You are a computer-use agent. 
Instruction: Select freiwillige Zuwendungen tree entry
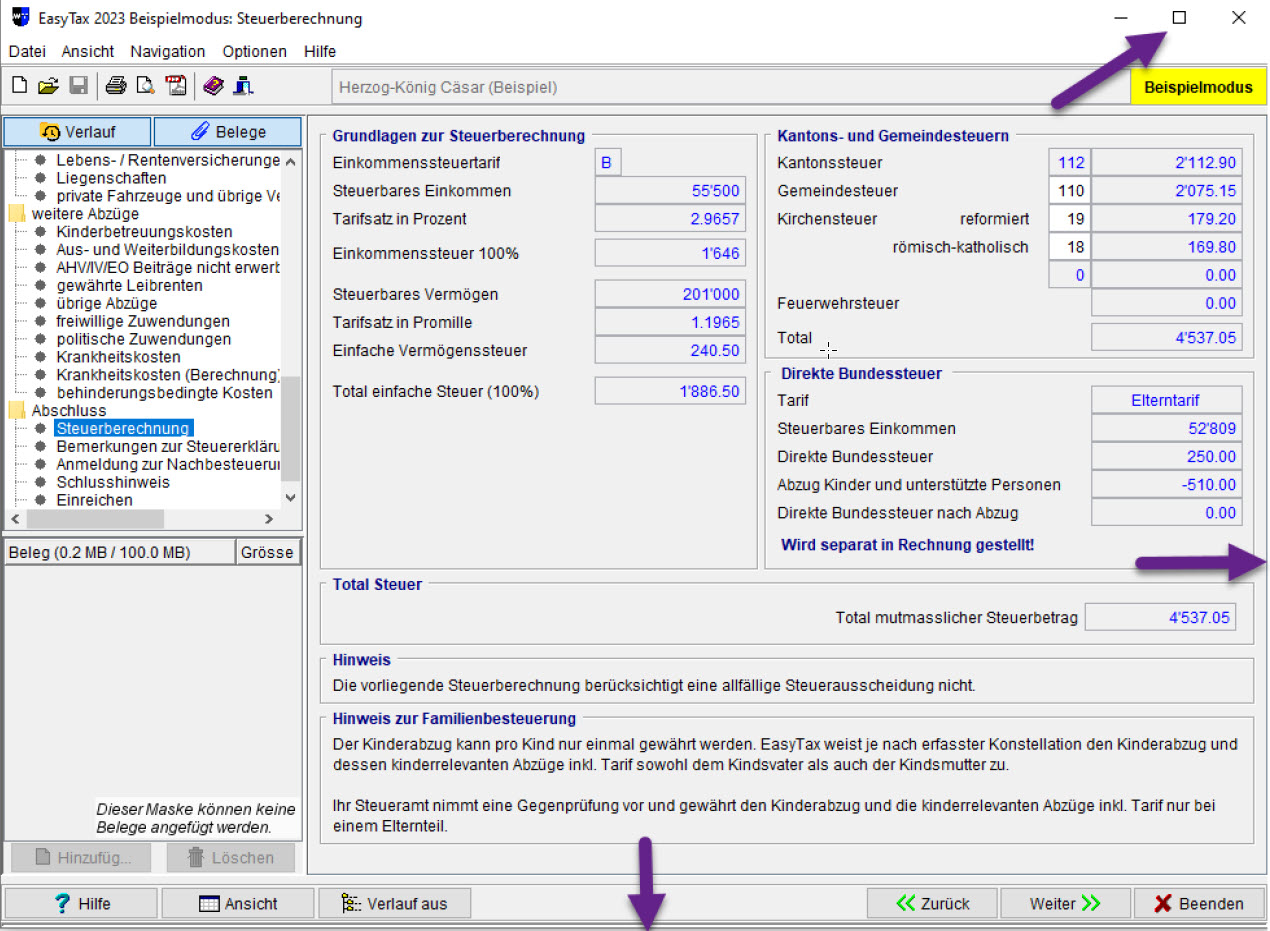click(143, 321)
